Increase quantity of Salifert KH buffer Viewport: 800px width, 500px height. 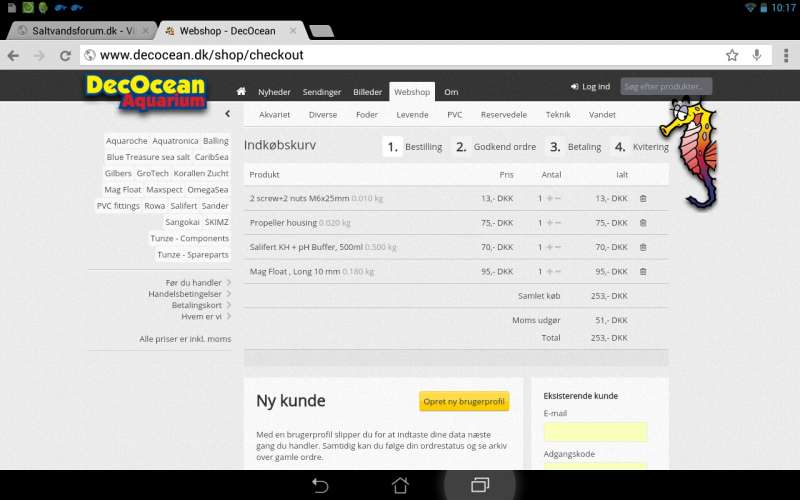tap(549, 247)
